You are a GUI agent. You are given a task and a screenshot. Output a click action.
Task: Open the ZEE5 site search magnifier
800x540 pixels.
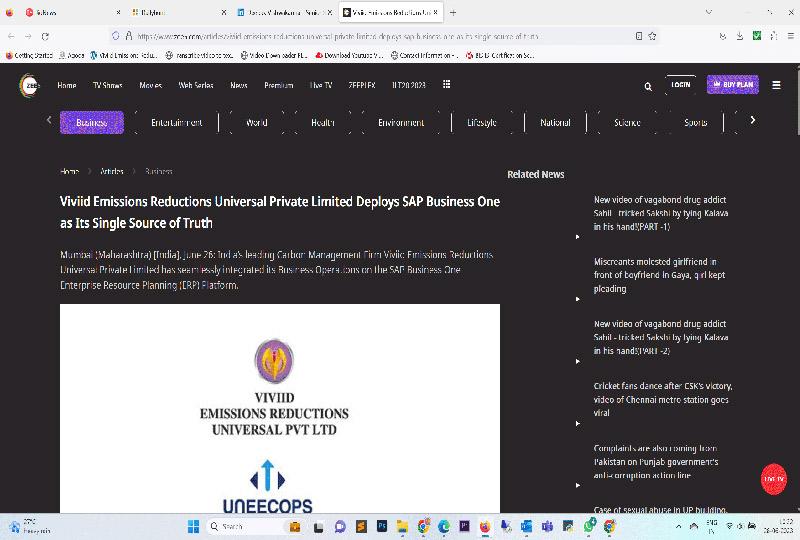pos(648,87)
